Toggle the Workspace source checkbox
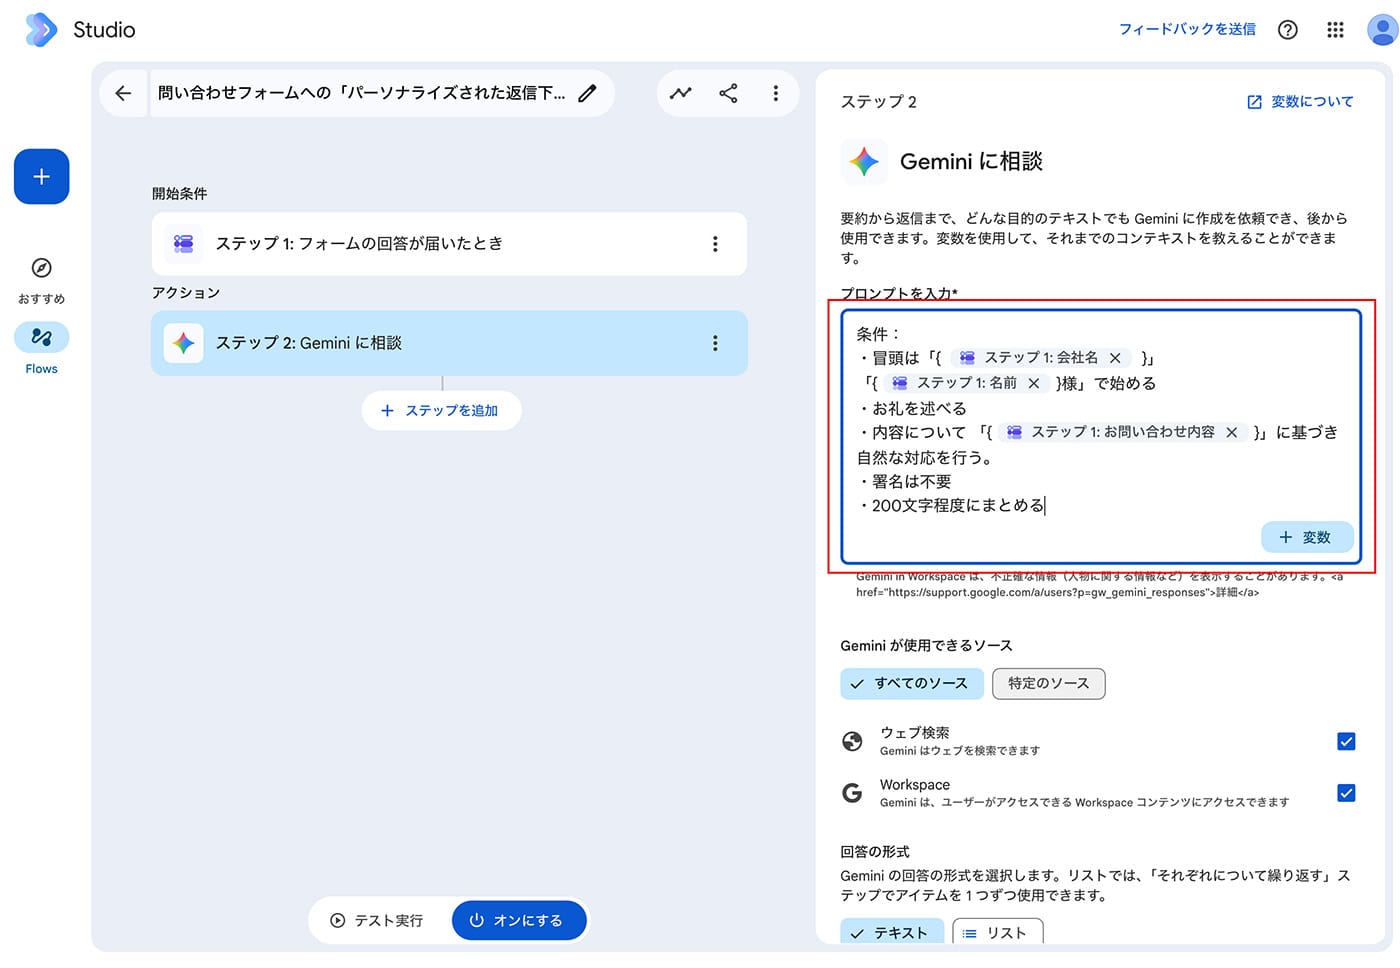This screenshot has height=968, width=1400. pyautogui.click(x=1346, y=793)
